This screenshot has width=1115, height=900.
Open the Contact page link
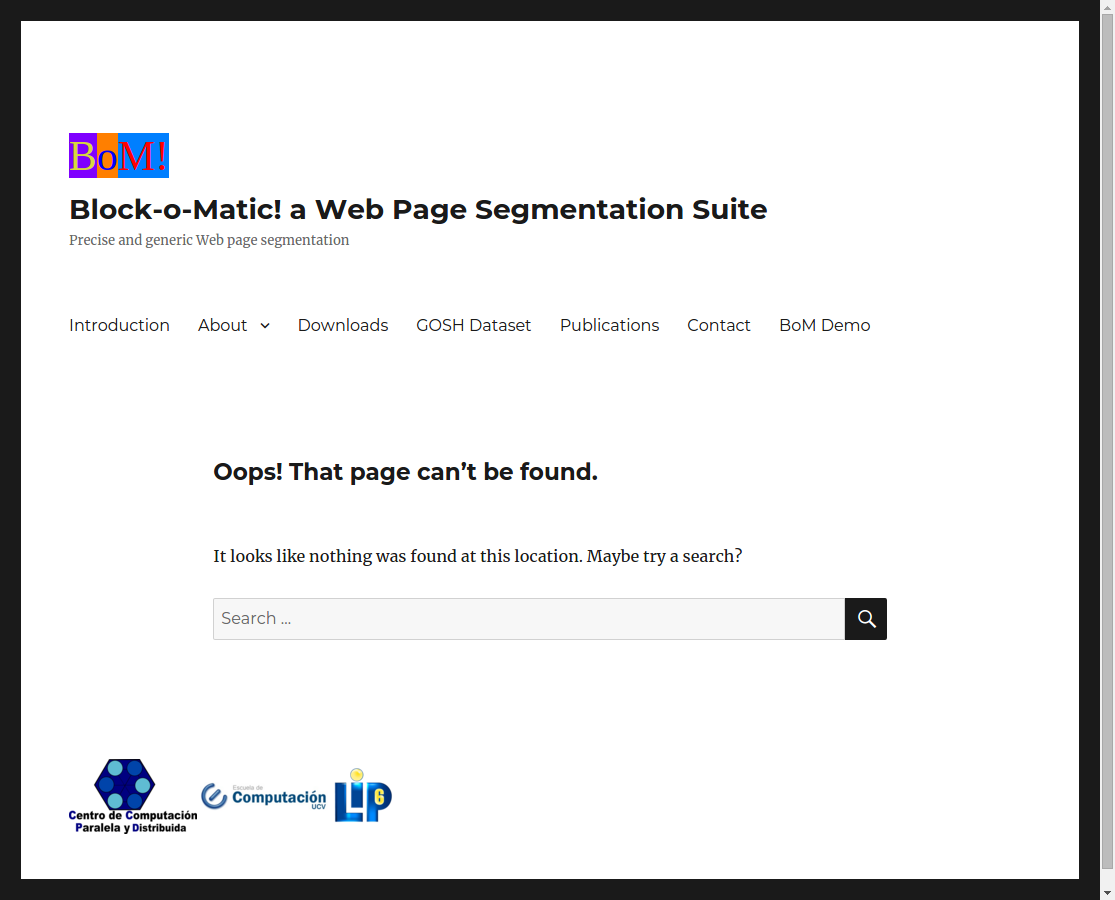pyautogui.click(x=718, y=325)
